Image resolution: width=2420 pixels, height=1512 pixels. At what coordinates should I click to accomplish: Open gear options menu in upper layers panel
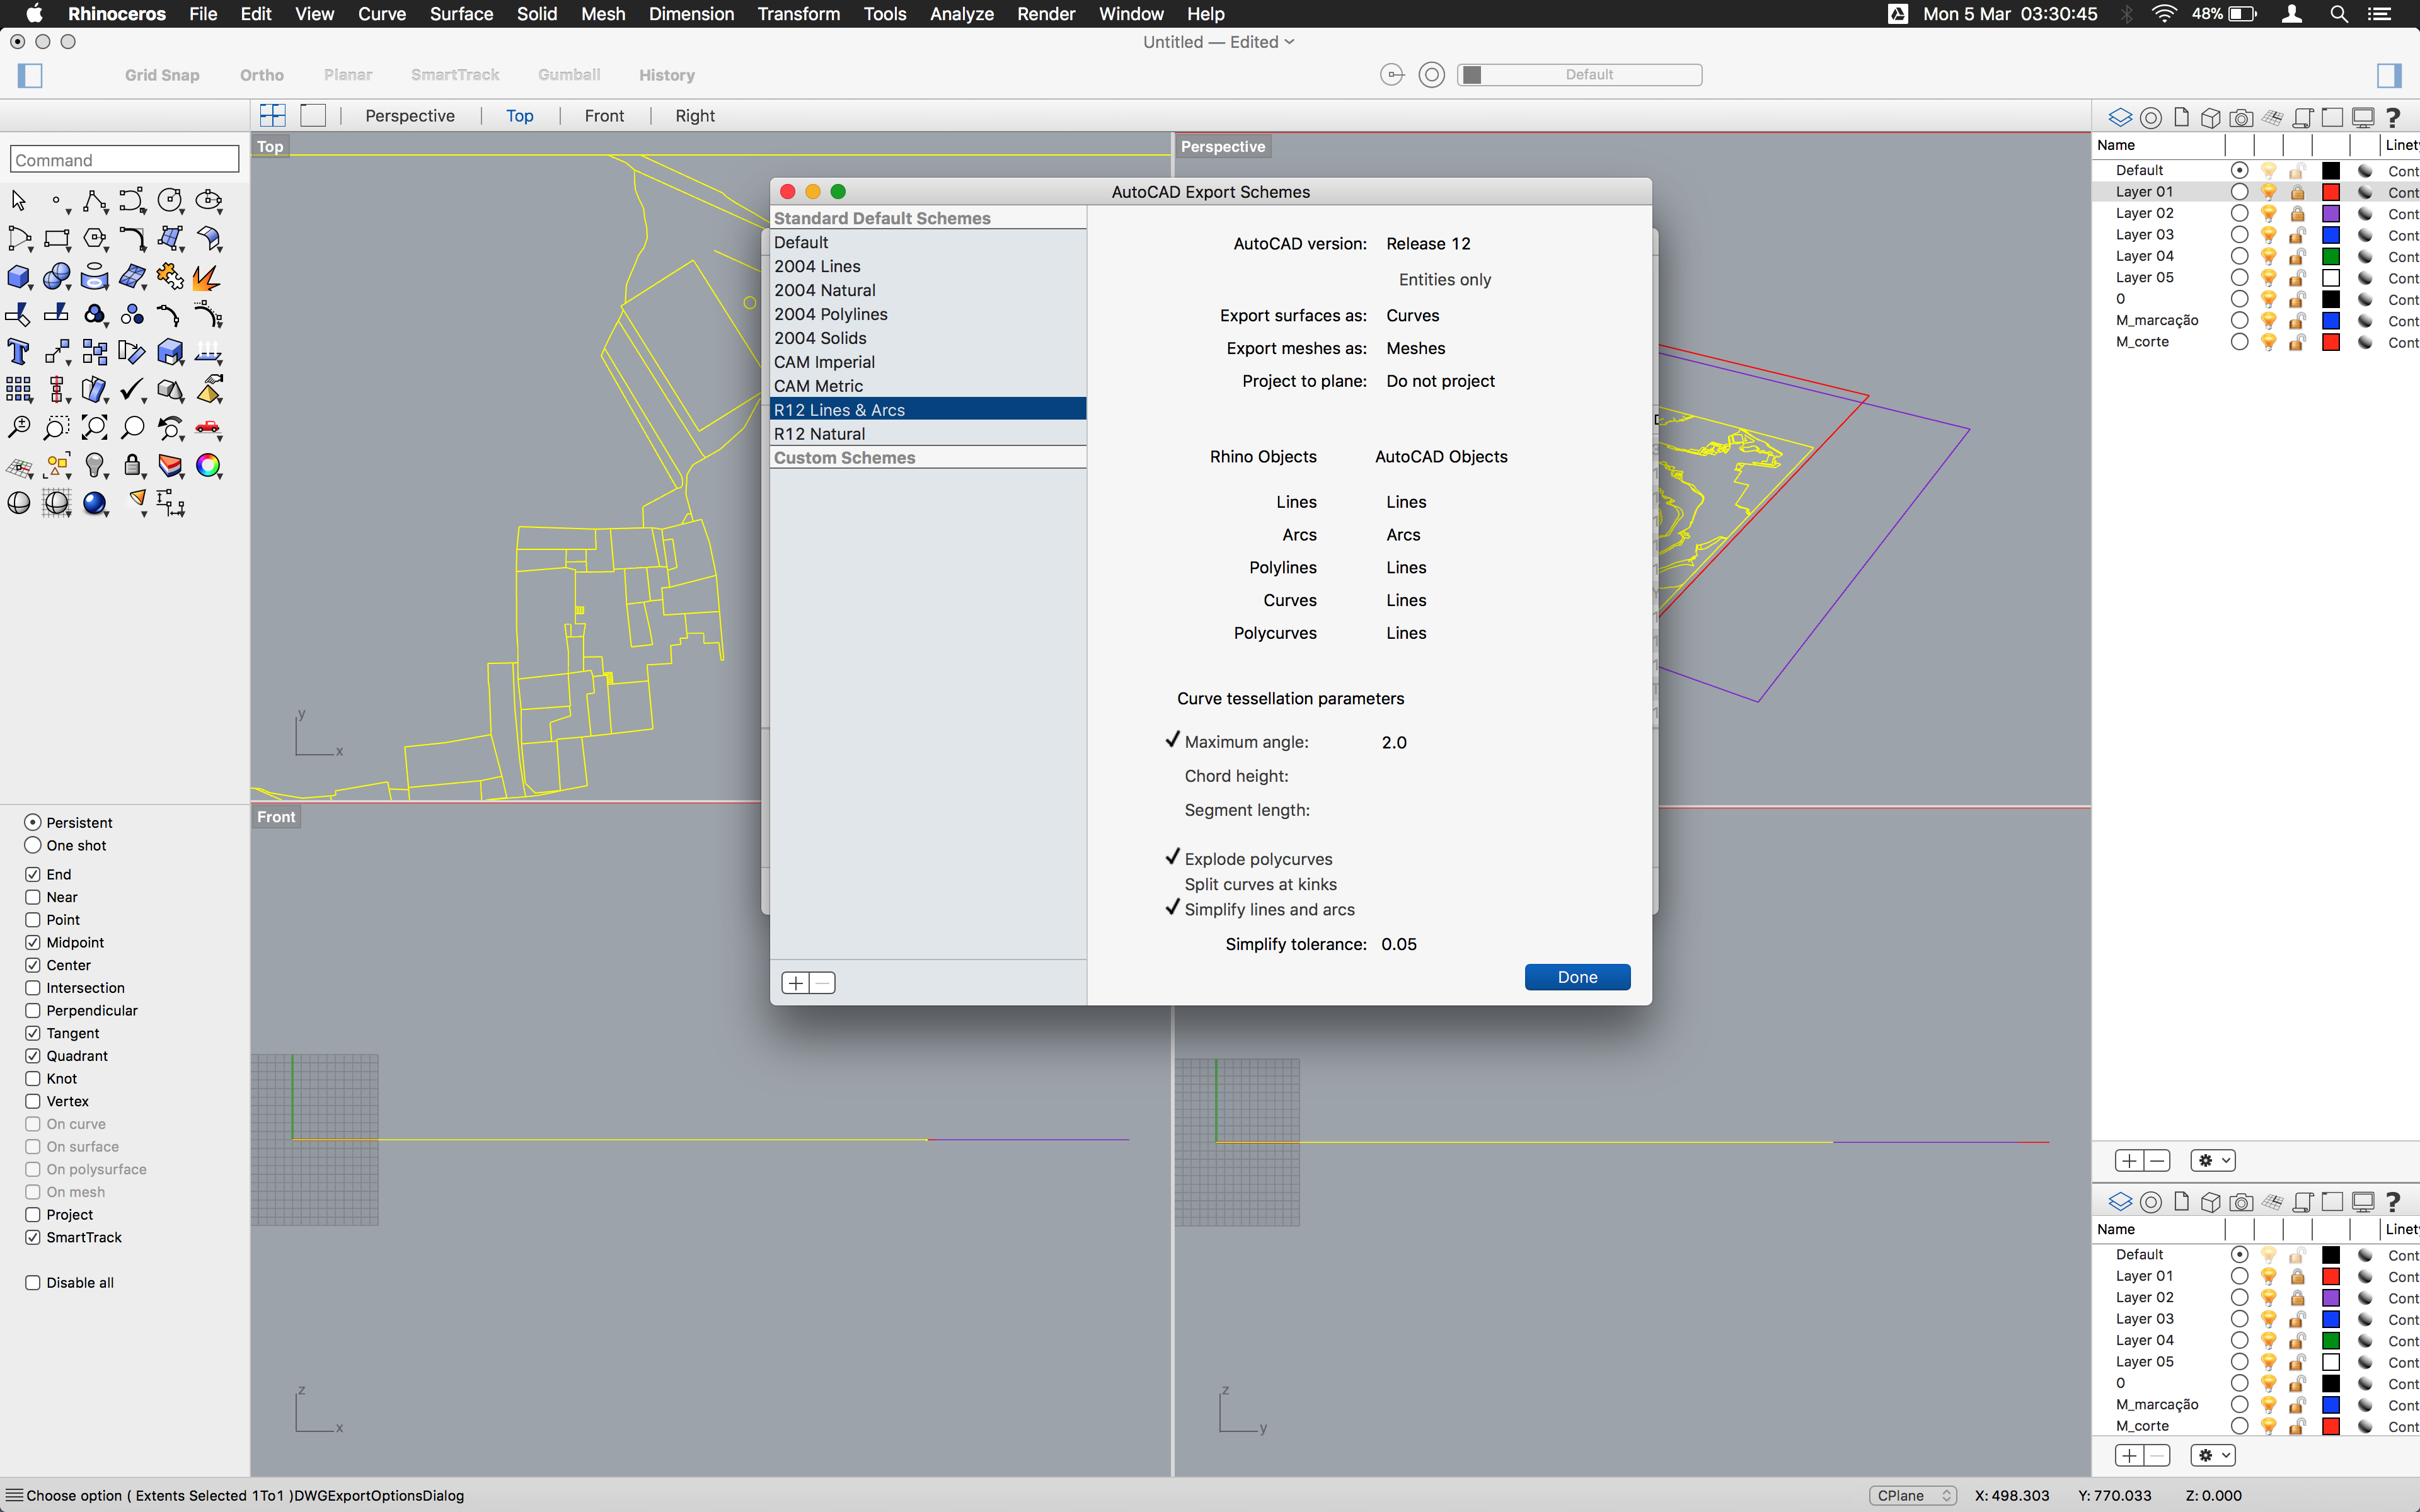pyautogui.click(x=2213, y=1161)
